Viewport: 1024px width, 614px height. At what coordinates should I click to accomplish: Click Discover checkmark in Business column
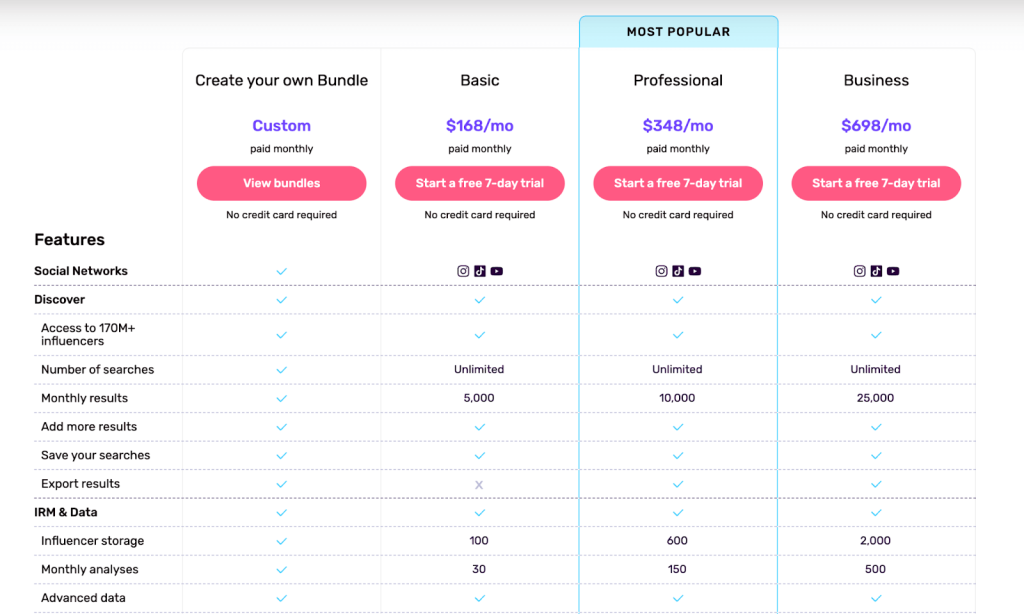[x=876, y=300]
